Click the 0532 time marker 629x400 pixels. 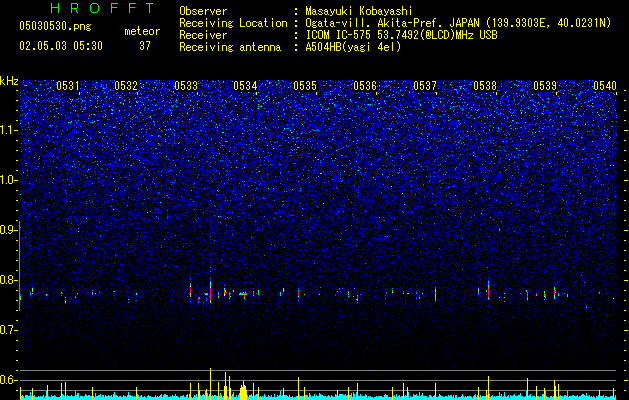tap(126, 86)
